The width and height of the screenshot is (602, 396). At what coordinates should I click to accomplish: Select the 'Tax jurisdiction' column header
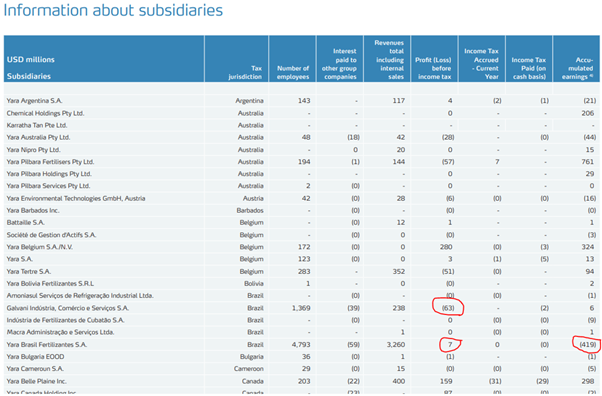(245, 72)
